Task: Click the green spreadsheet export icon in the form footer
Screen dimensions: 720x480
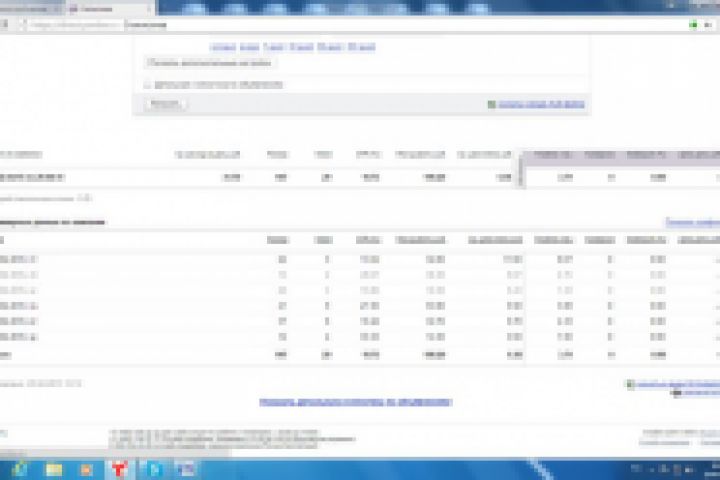Action: [x=491, y=104]
